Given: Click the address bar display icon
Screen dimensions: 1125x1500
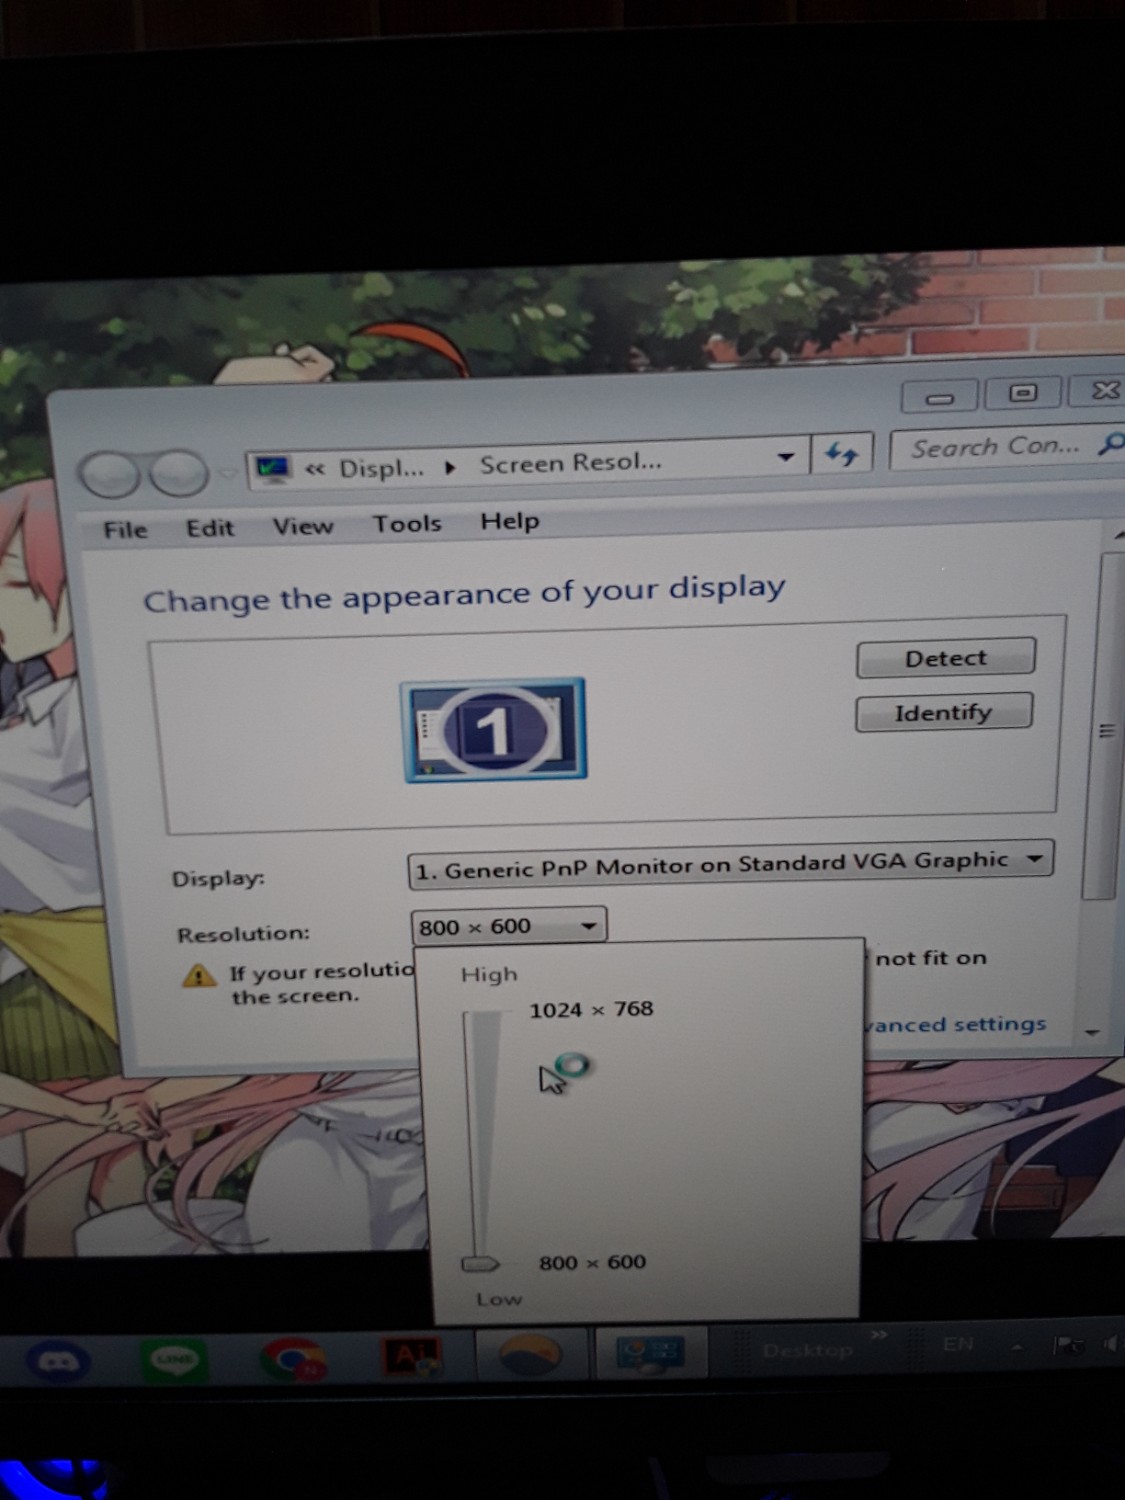Looking at the screenshot, I should click(x=272, y=467).
